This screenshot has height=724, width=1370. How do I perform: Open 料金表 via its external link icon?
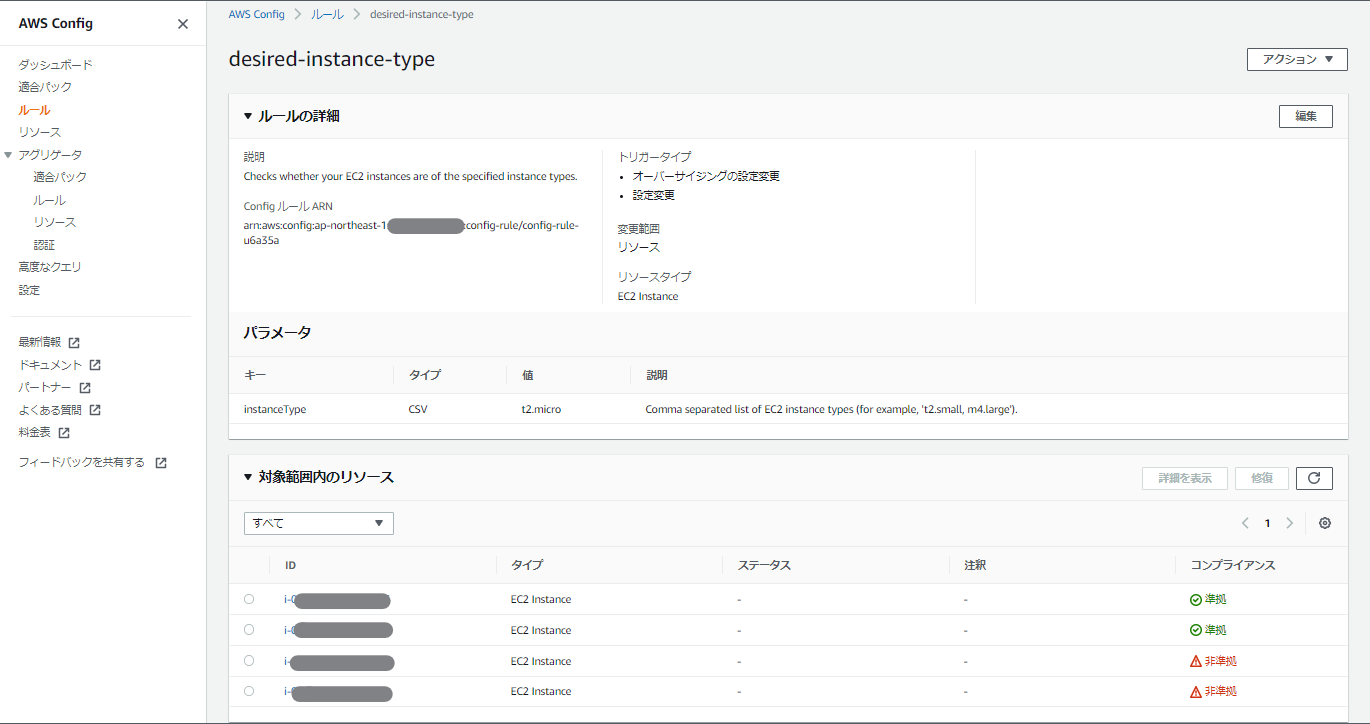pos(66,432)
